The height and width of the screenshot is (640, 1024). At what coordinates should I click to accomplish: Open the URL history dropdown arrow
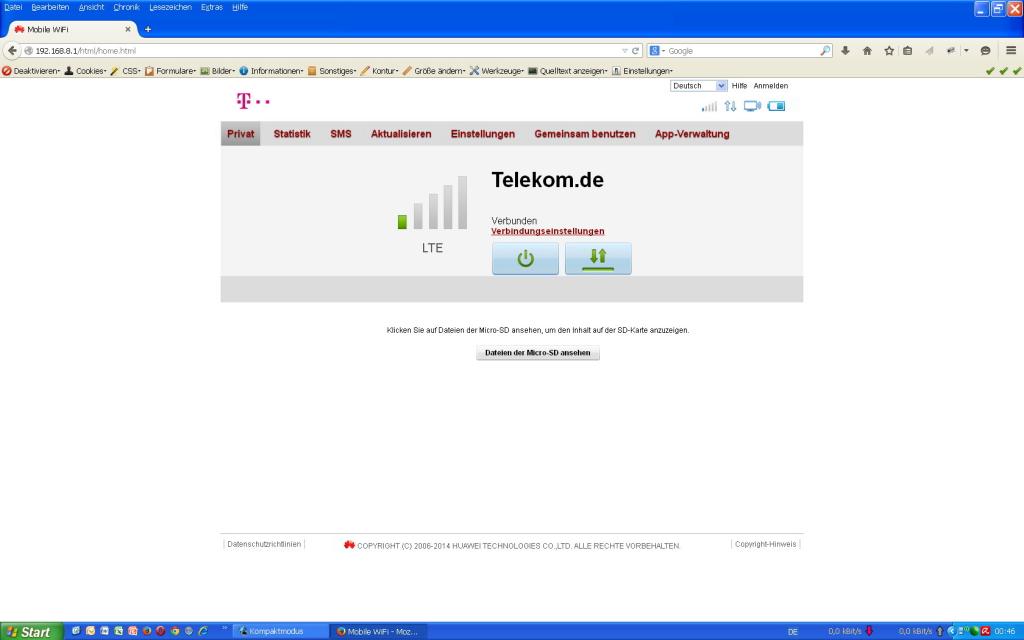tap(624, 50)
